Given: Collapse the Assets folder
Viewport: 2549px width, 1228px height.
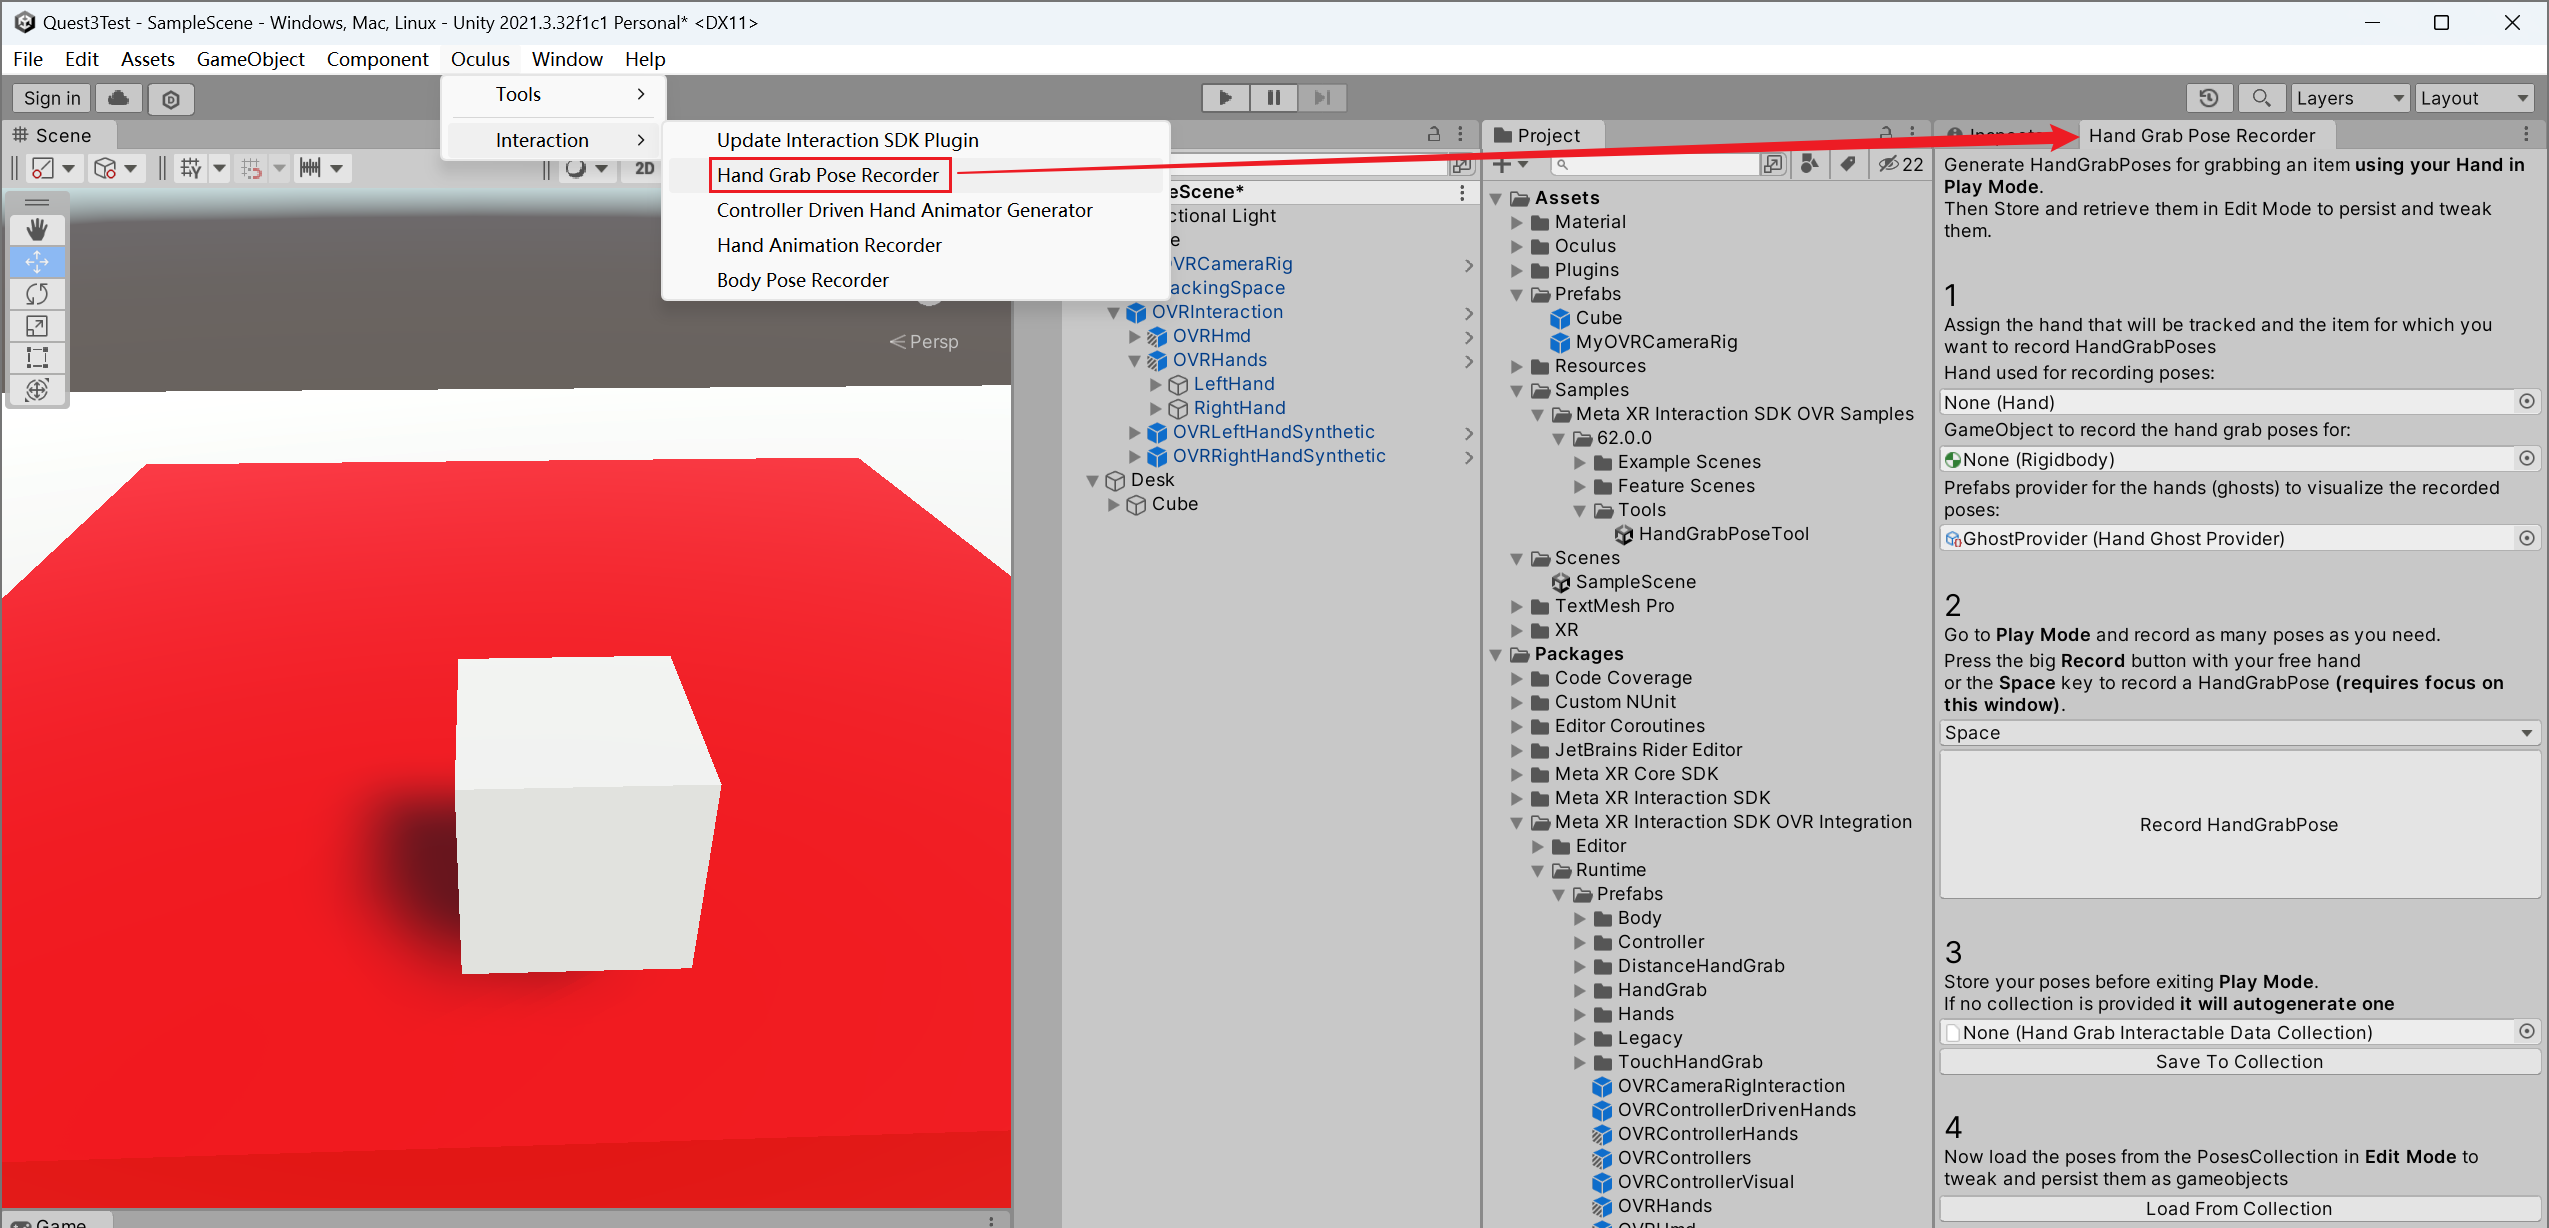Looking at the screenshot, I should tap(1496, 198).
